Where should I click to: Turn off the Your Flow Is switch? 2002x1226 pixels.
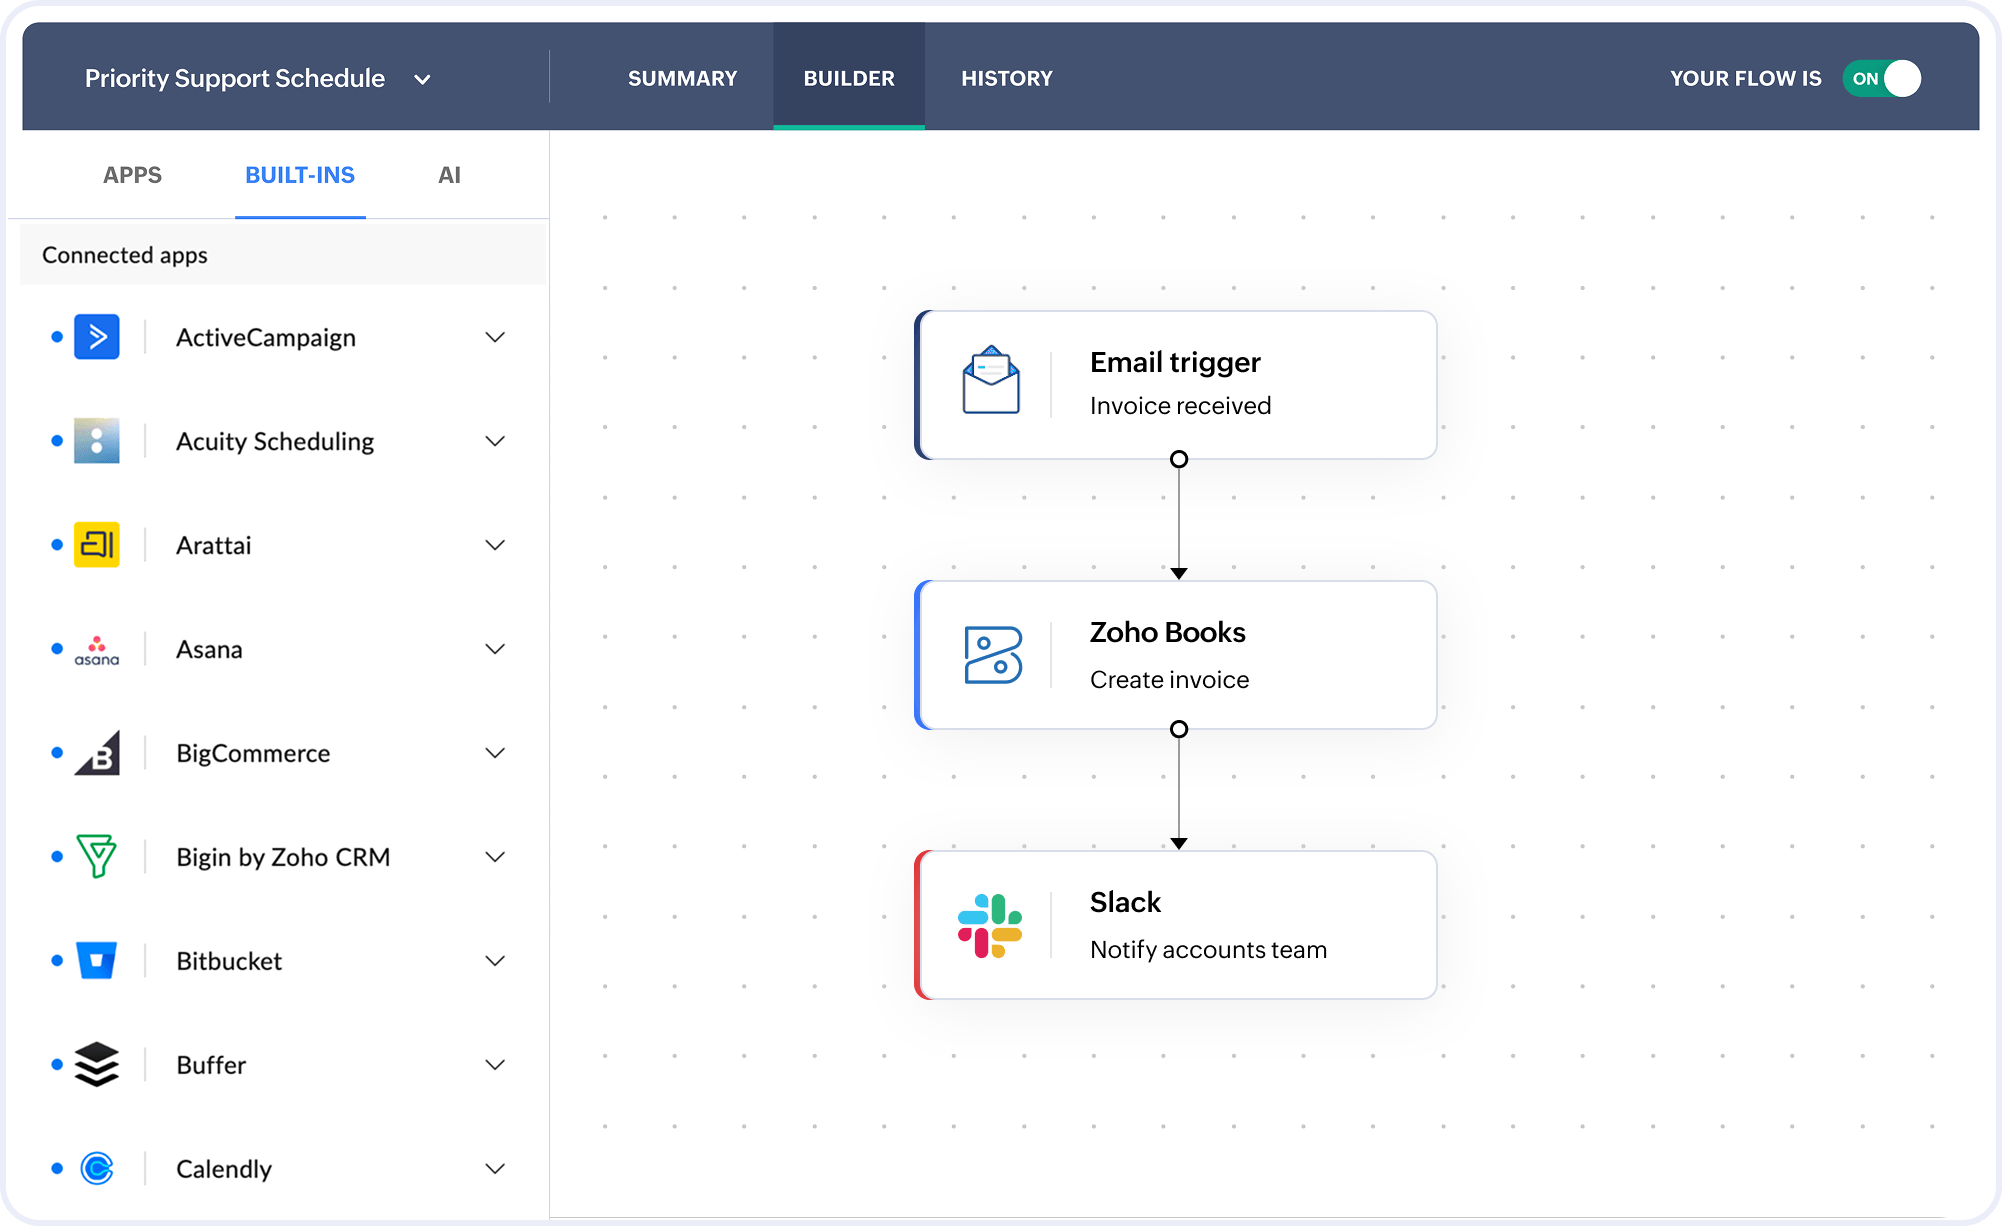(1882, 78)
